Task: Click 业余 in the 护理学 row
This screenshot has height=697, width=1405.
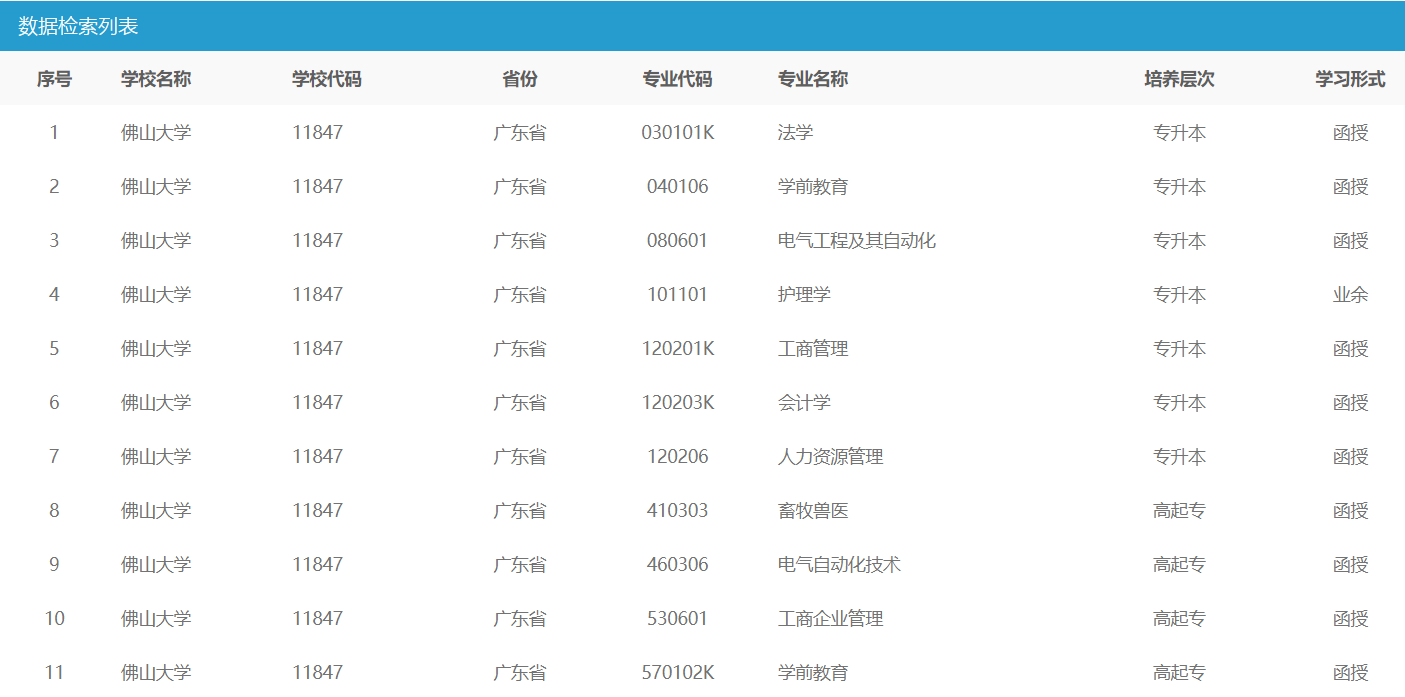Action: pyautogui.click(x=1351, y=295)
